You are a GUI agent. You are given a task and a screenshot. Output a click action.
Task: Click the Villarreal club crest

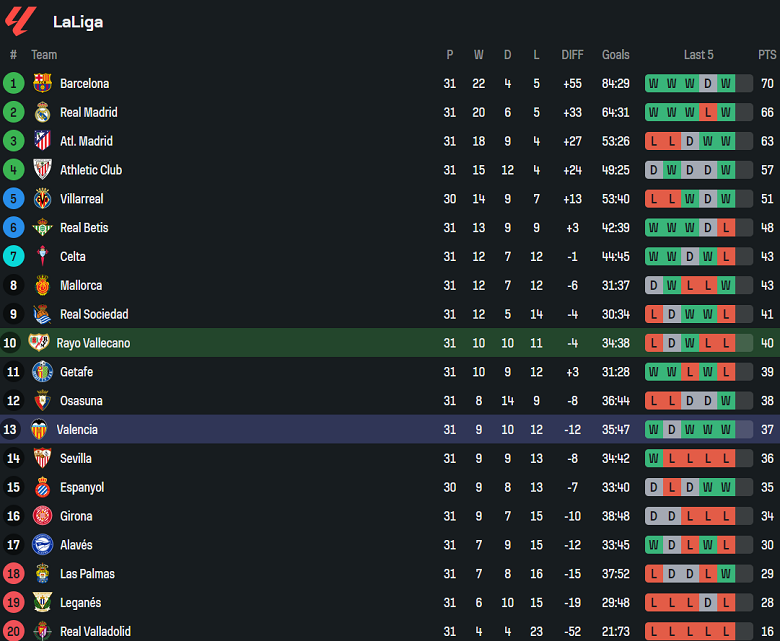(x=42, y=199)
